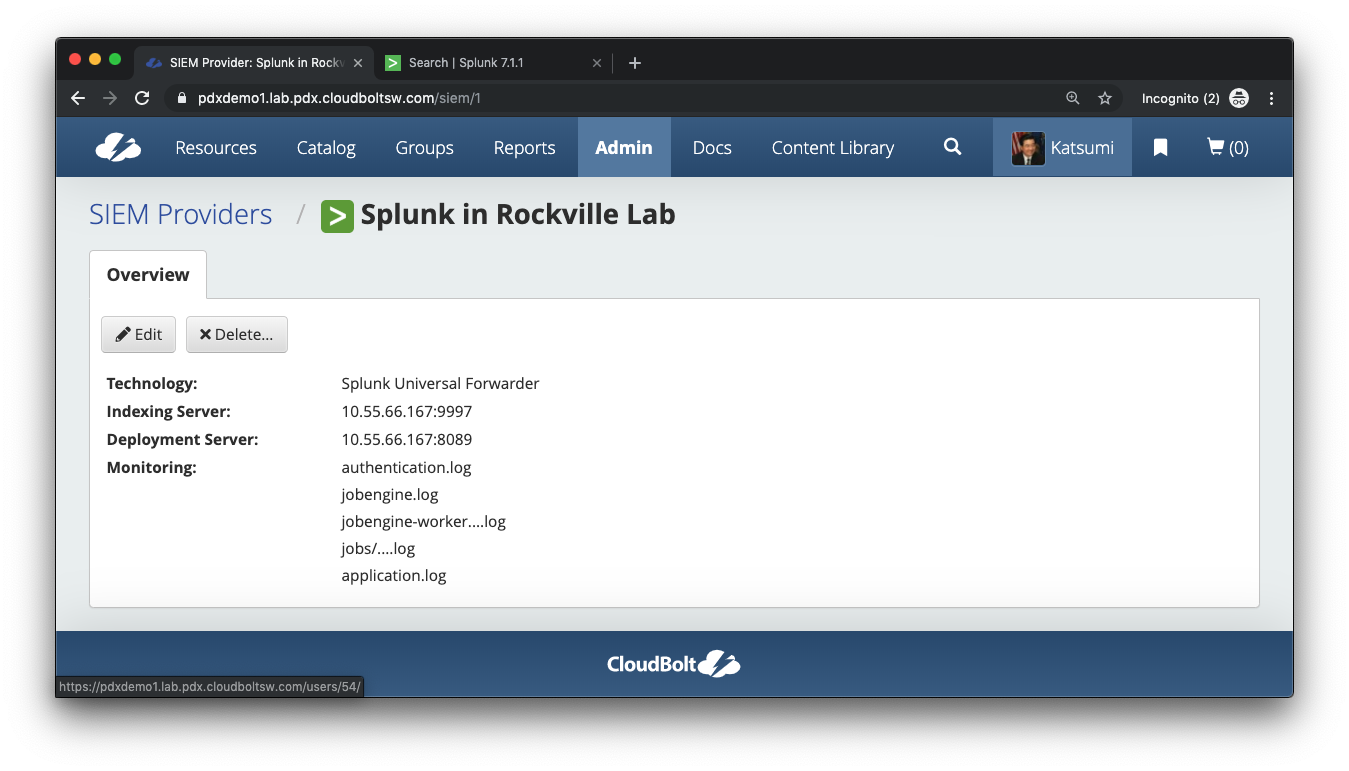Click the green Splunk icon beside title
Screen dimensions: 1349x771
[337, 216]
